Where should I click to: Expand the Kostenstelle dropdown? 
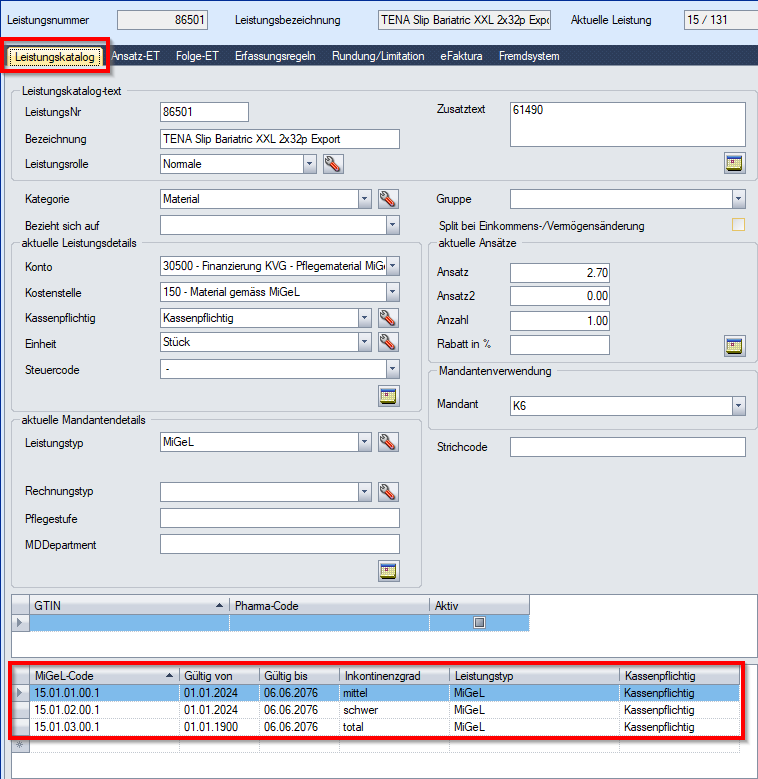point(392,292)
